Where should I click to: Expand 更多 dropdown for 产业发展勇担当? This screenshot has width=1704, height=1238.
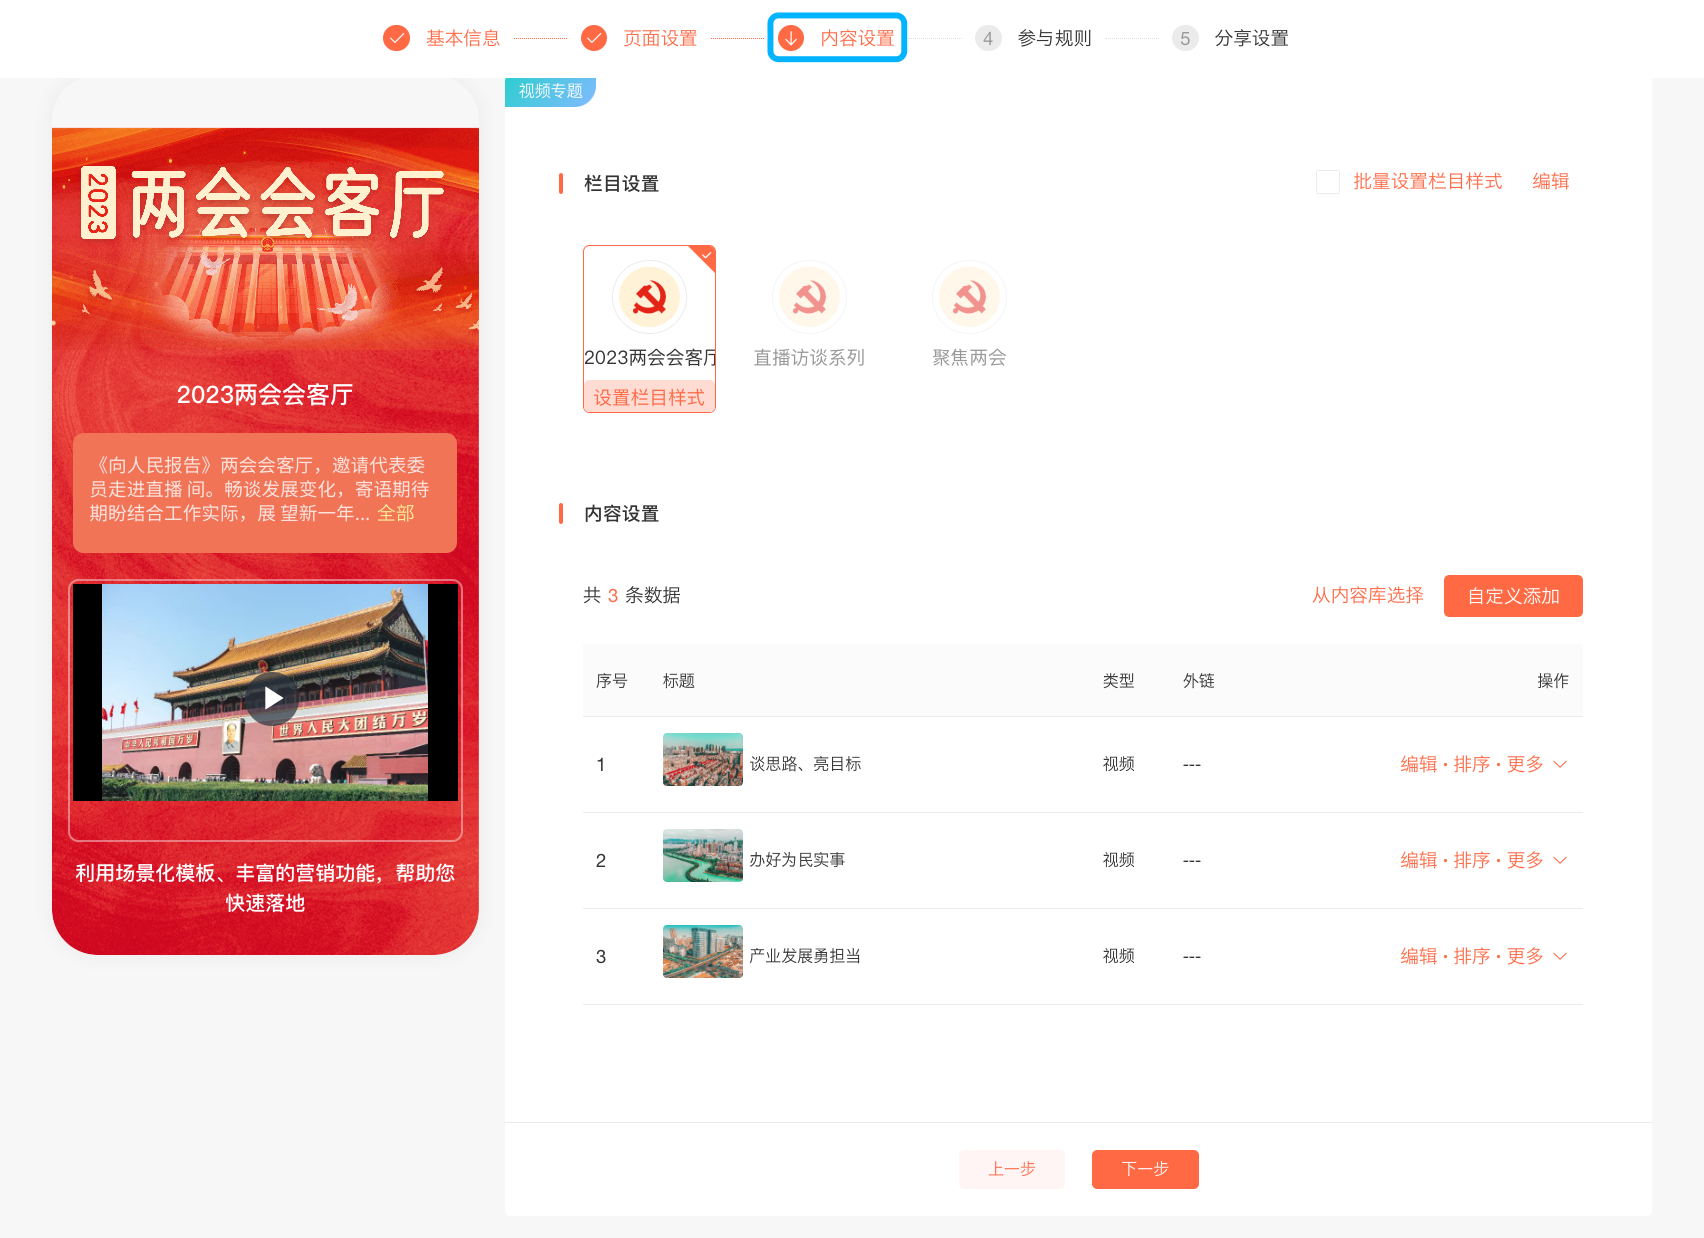1537,956
